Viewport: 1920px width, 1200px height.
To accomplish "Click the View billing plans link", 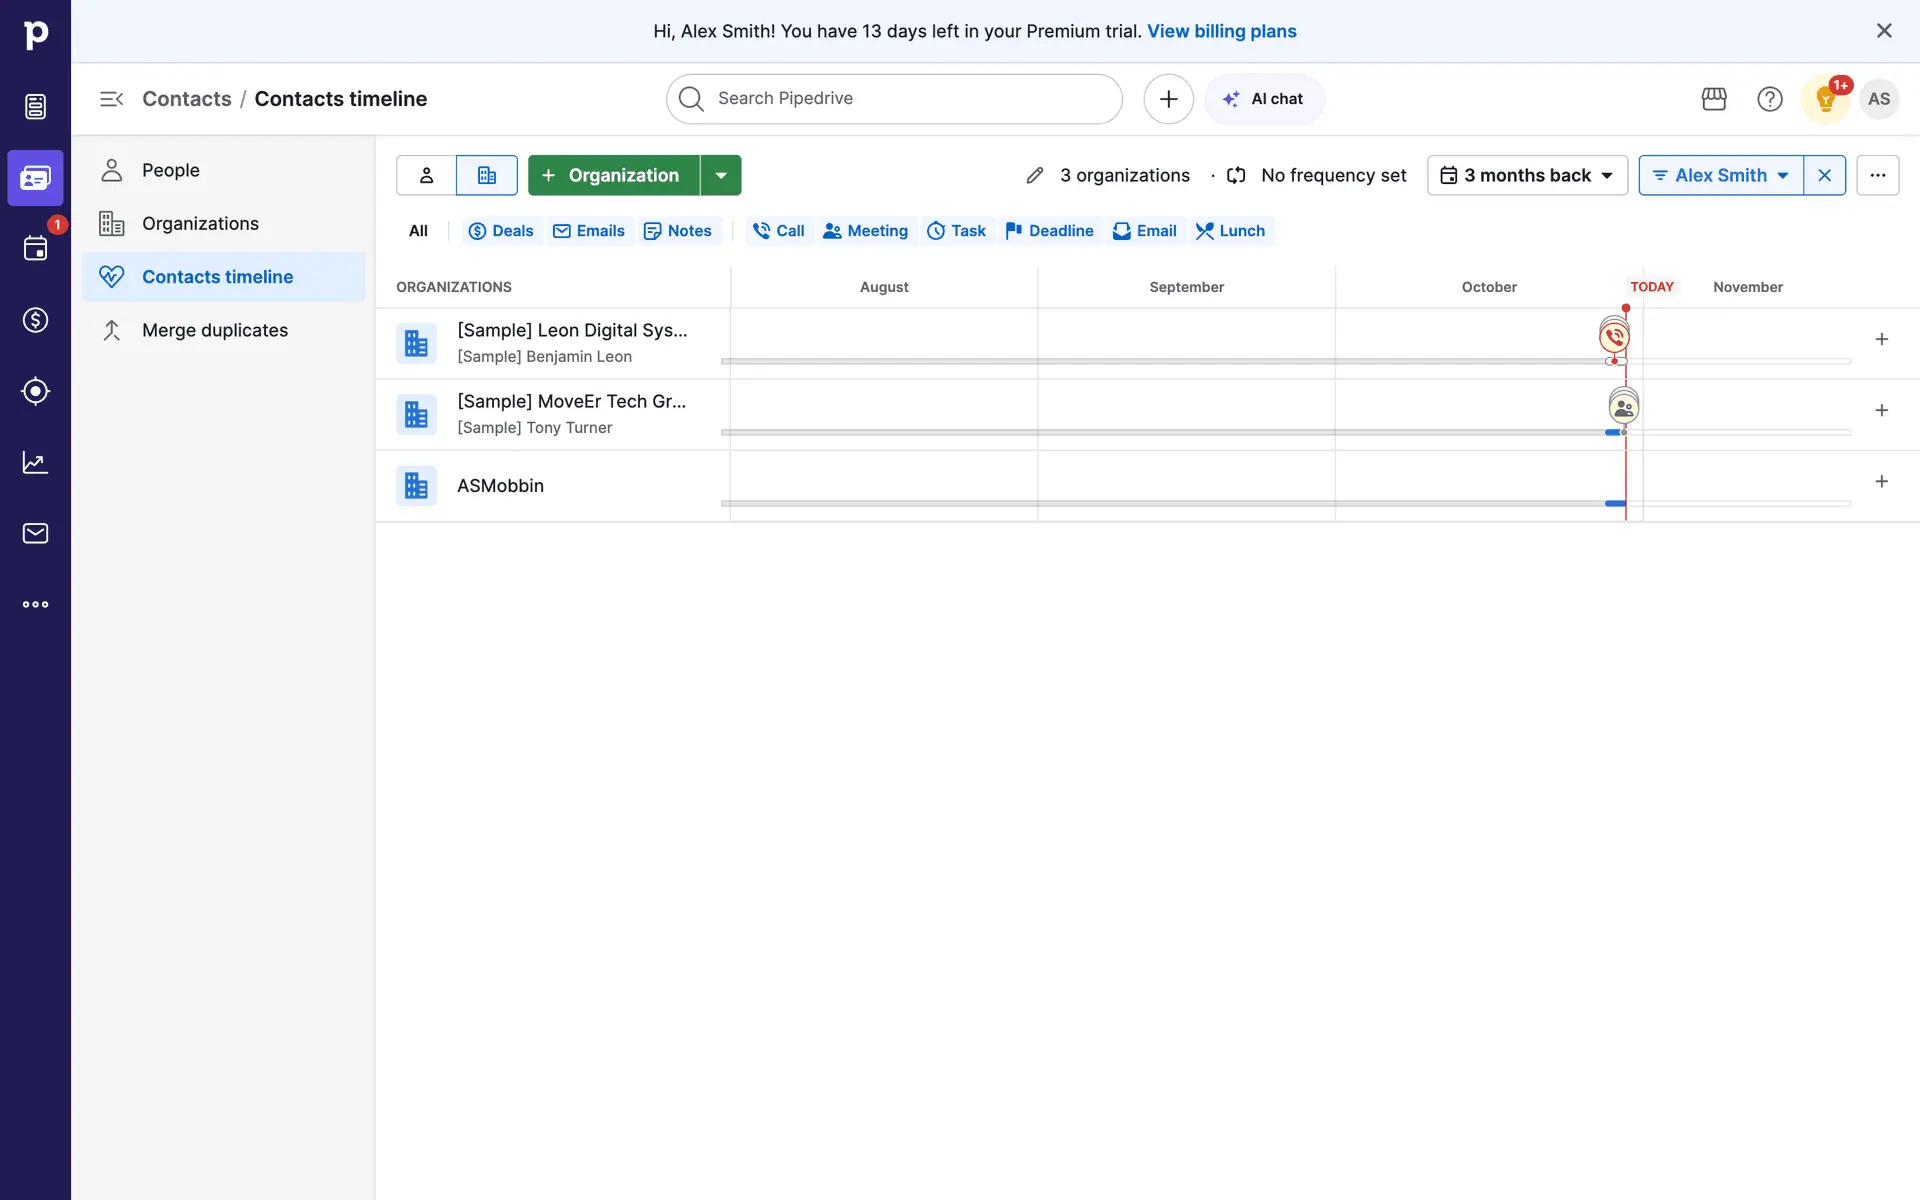I will 1221,31.
